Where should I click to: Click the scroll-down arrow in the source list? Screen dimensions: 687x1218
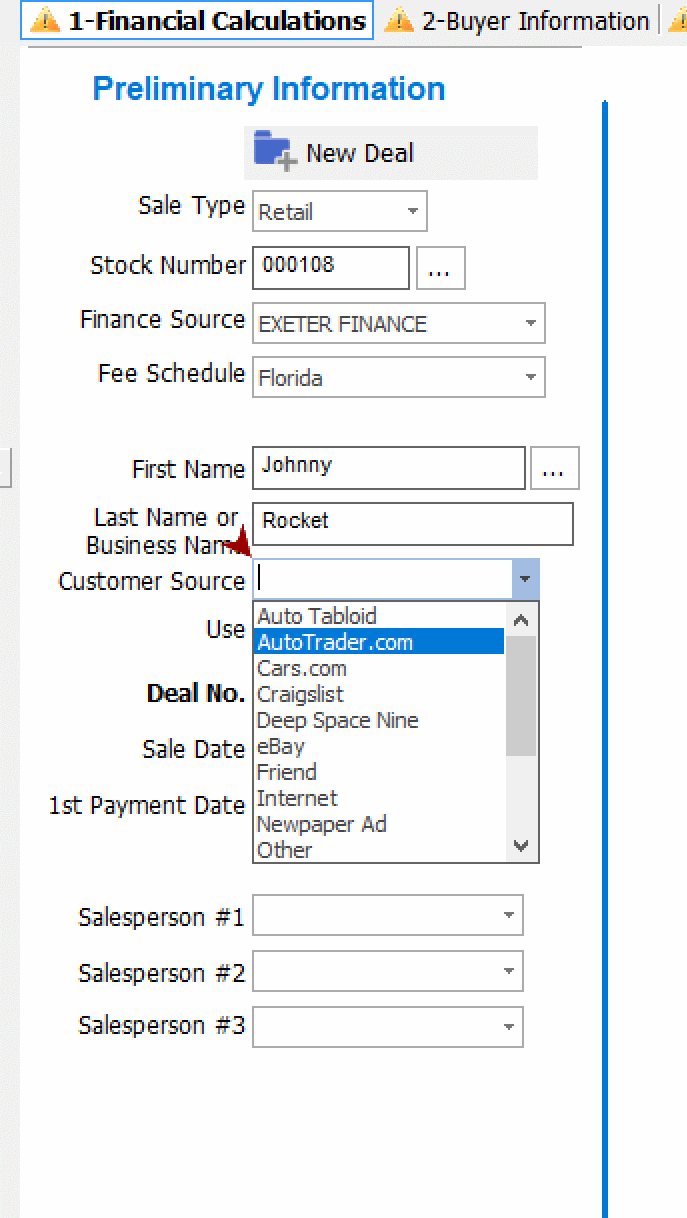[520, 846]
